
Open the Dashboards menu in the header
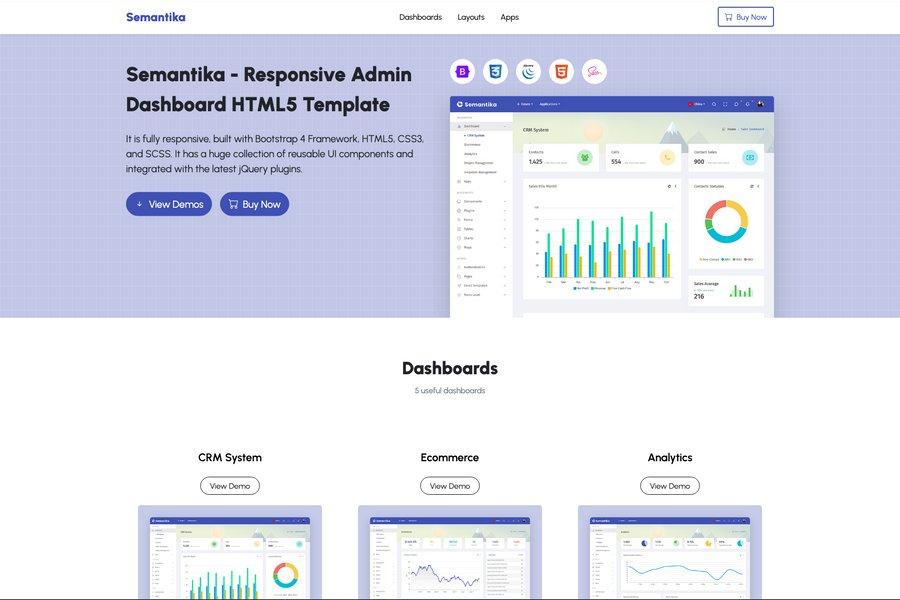pos(420,14)
